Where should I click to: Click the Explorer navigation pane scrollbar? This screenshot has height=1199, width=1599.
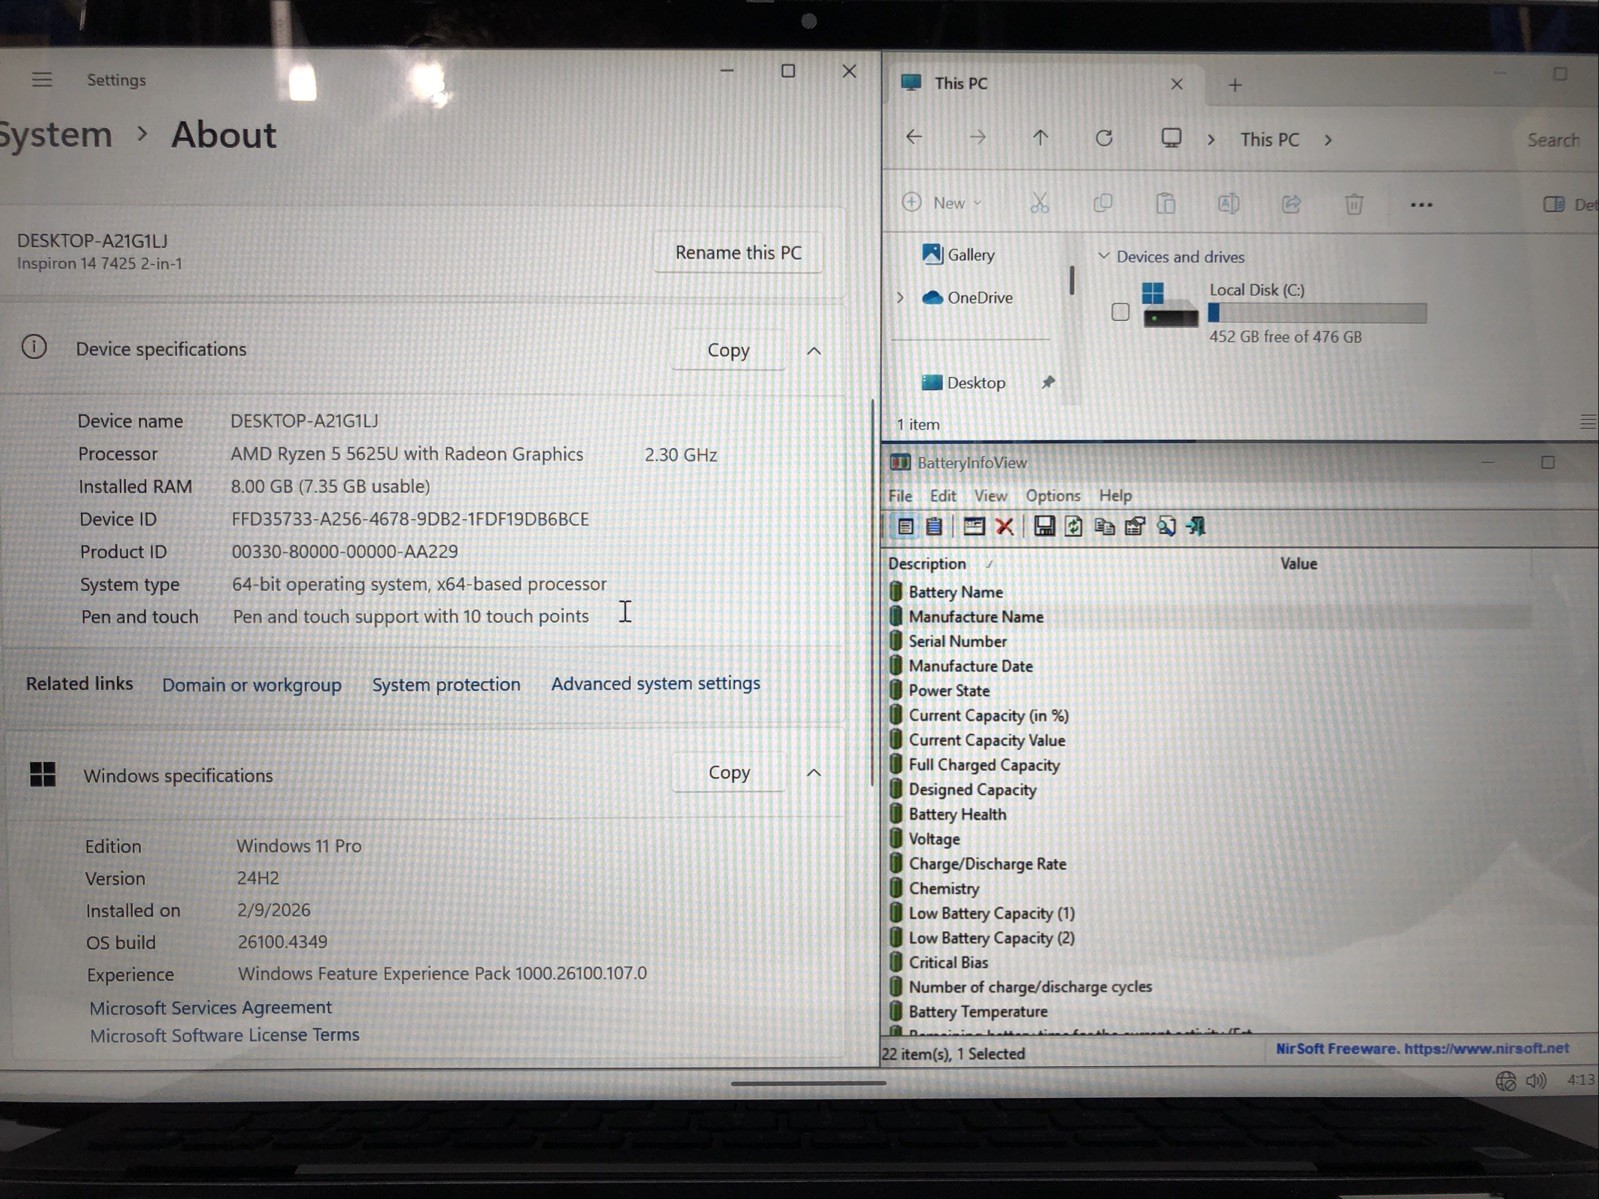point(1072,280)
